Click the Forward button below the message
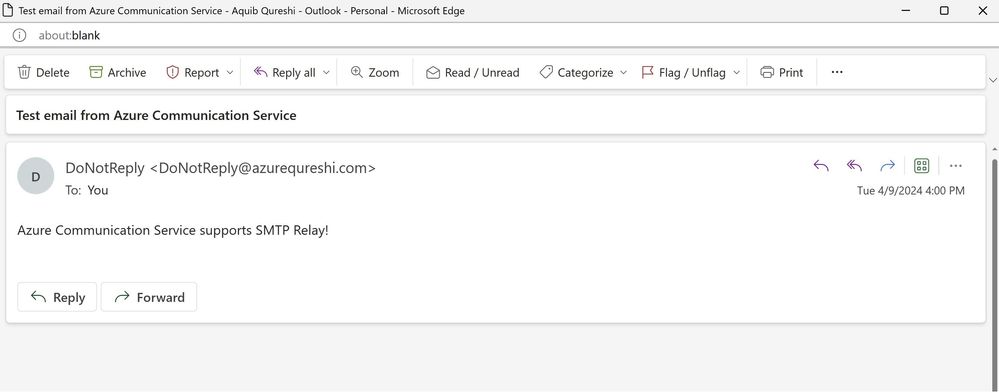This screenshot has width=999, height=392. tap(149, 297)
